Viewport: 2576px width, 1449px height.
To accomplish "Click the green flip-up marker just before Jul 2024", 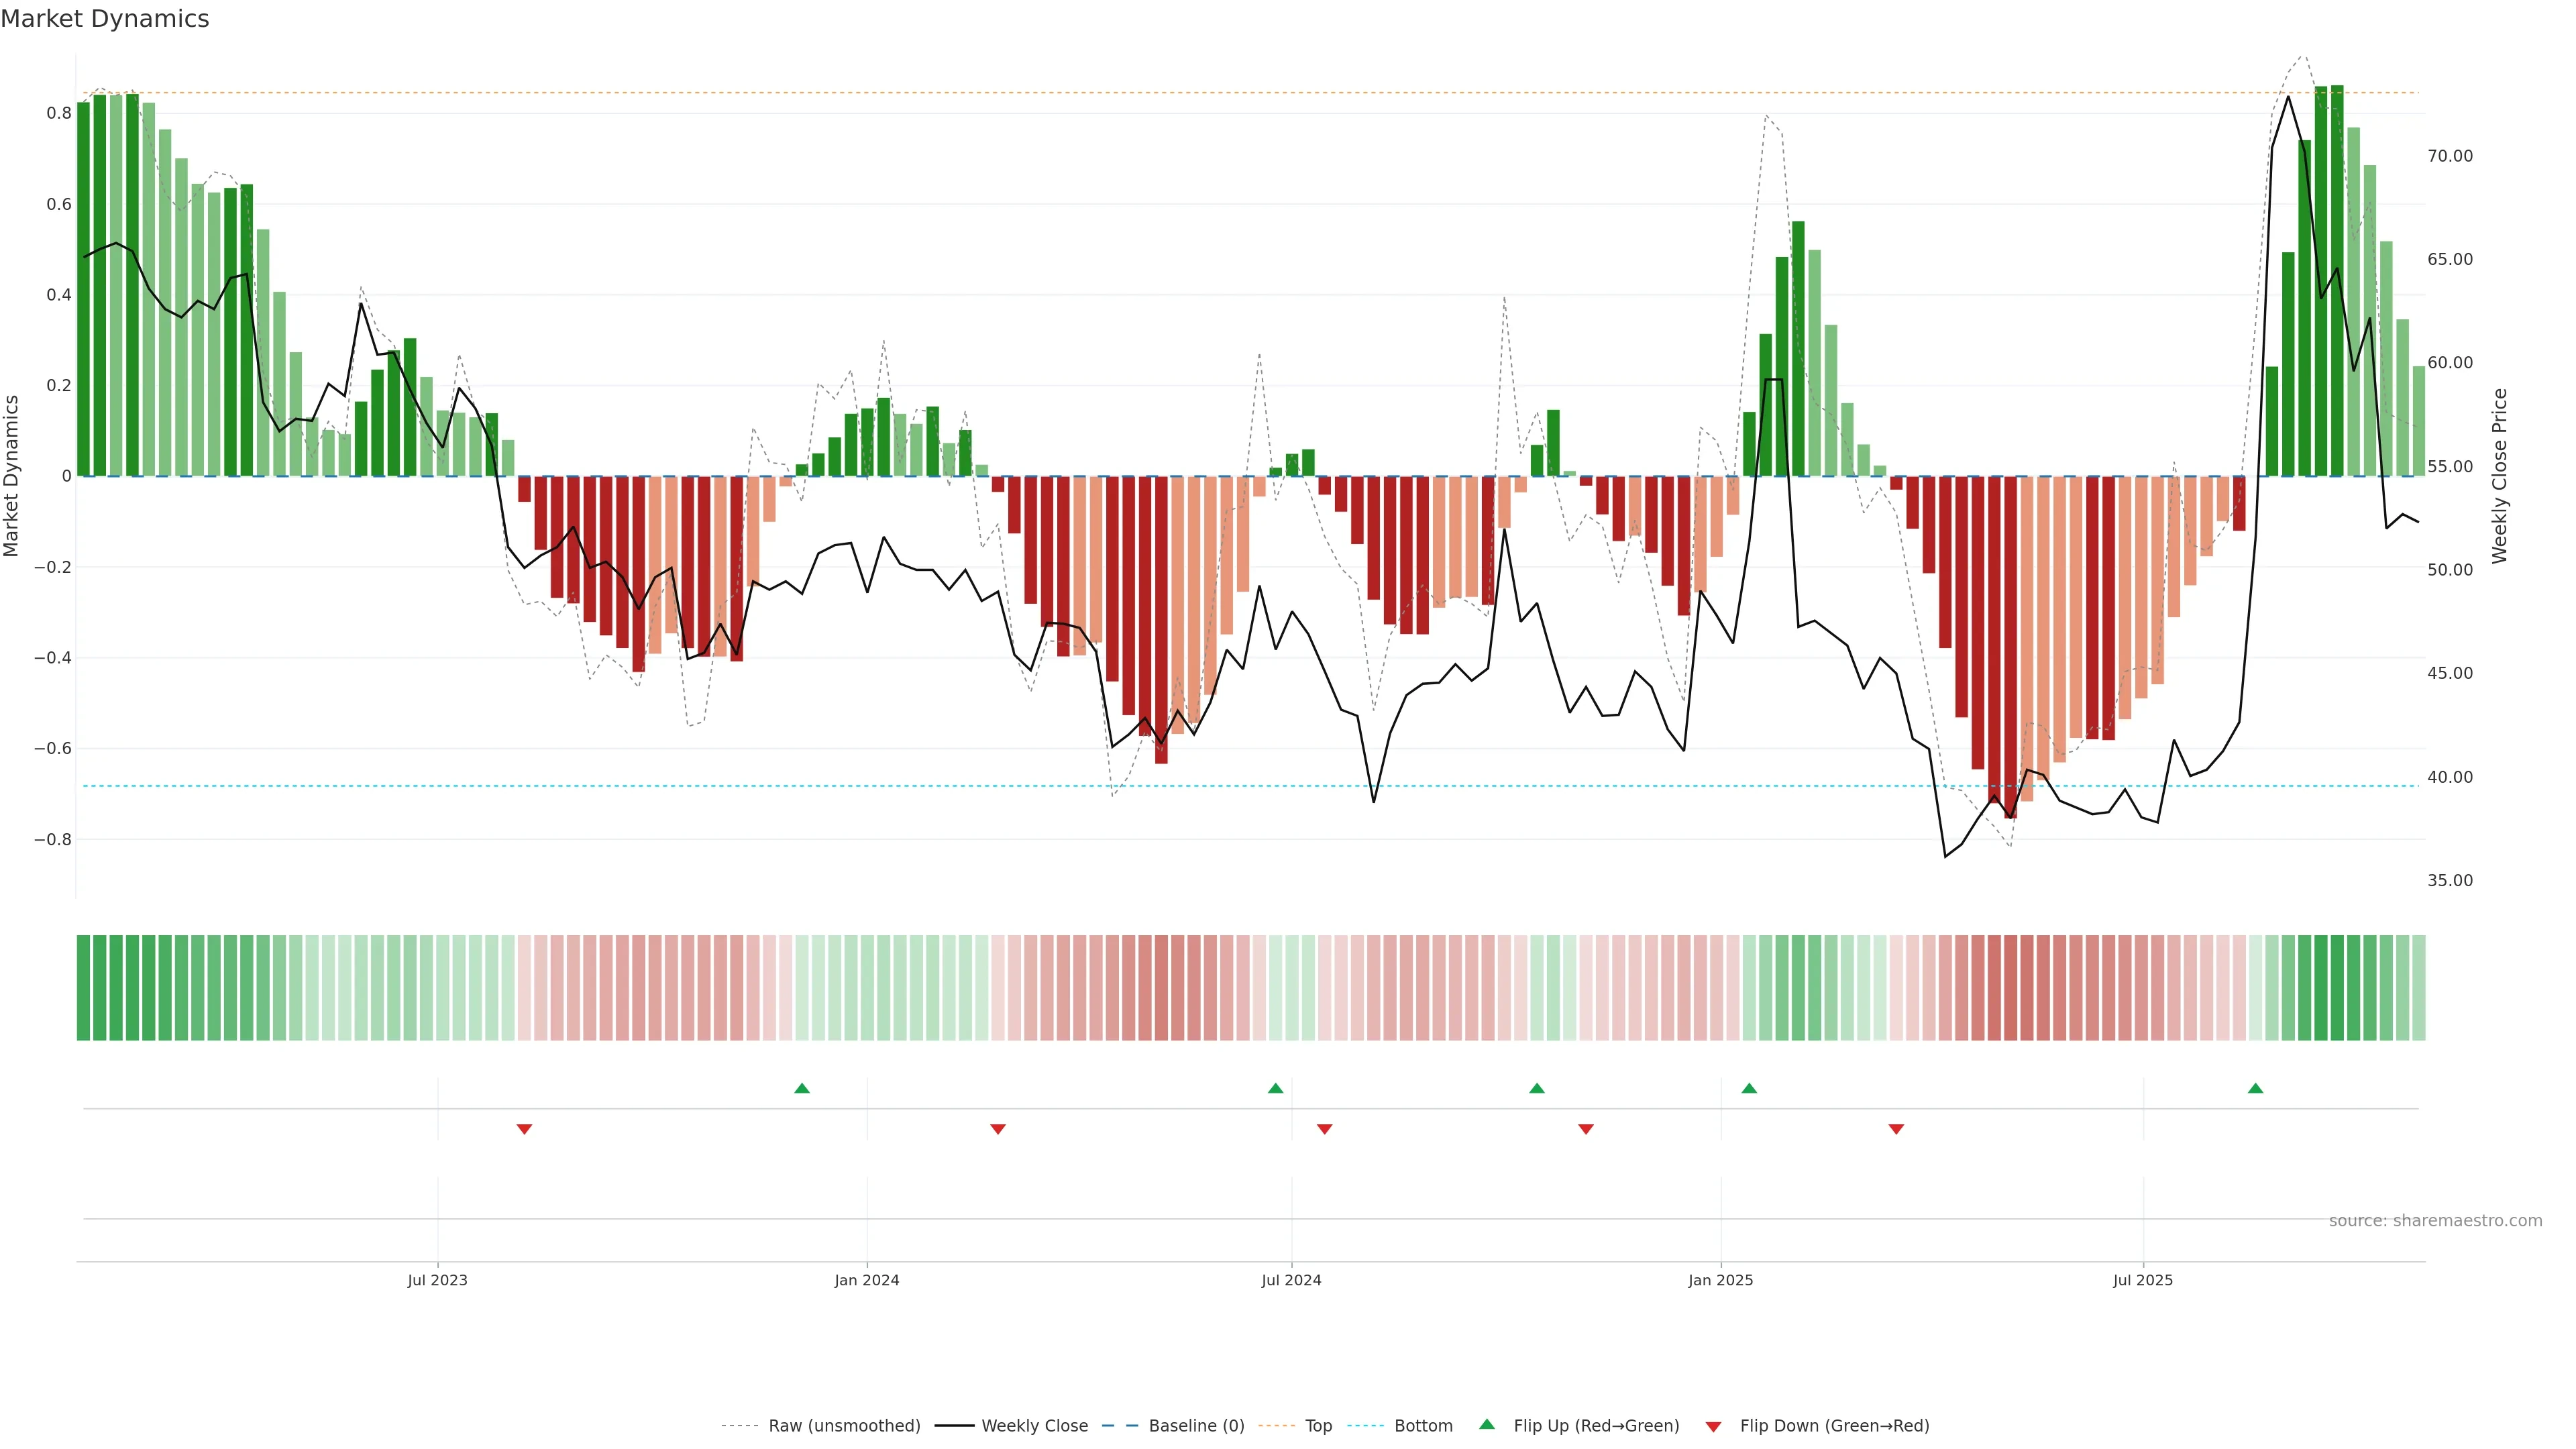I will (x=1275, y=1088).
